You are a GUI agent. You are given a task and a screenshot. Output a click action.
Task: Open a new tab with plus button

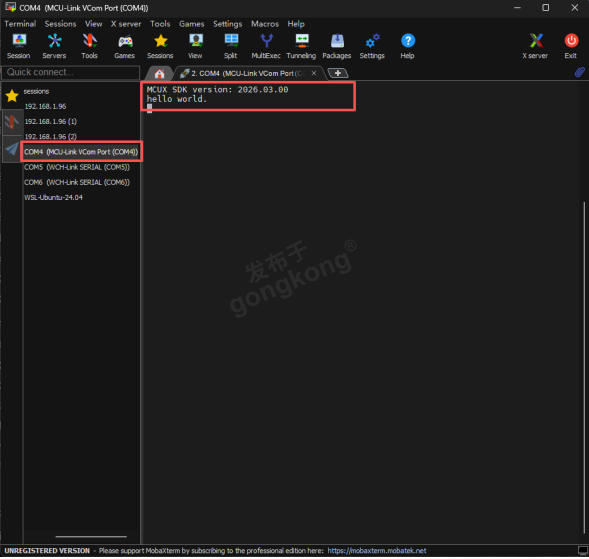pos(338,73)
